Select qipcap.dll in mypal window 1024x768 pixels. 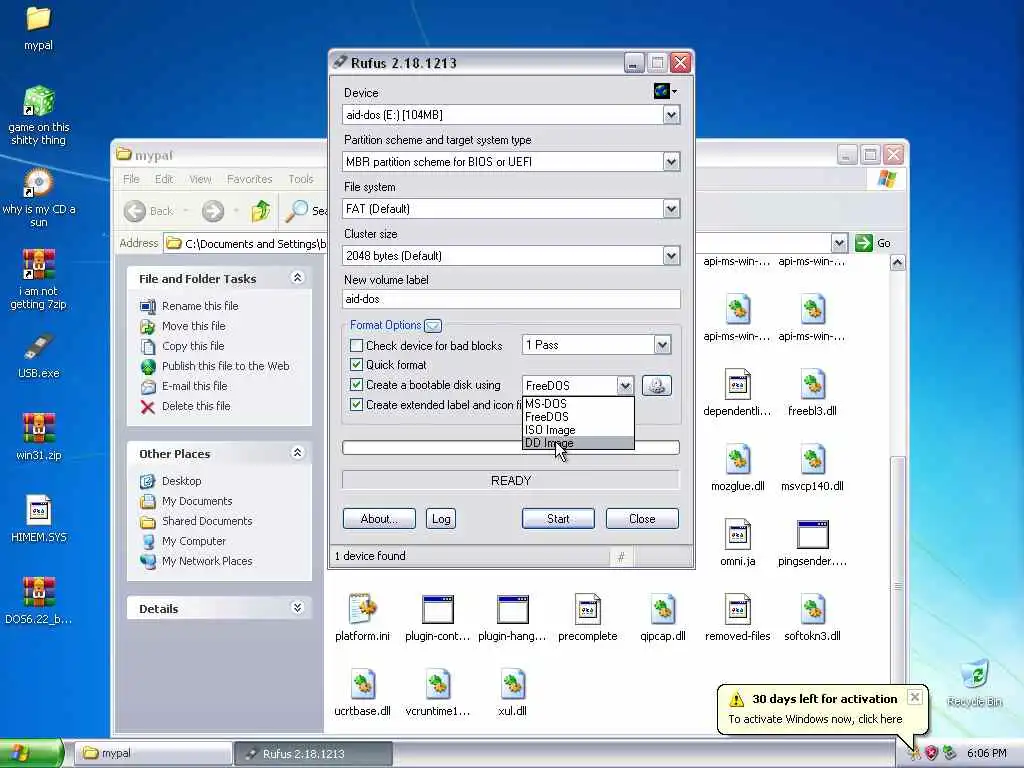(x=662, y=618)
